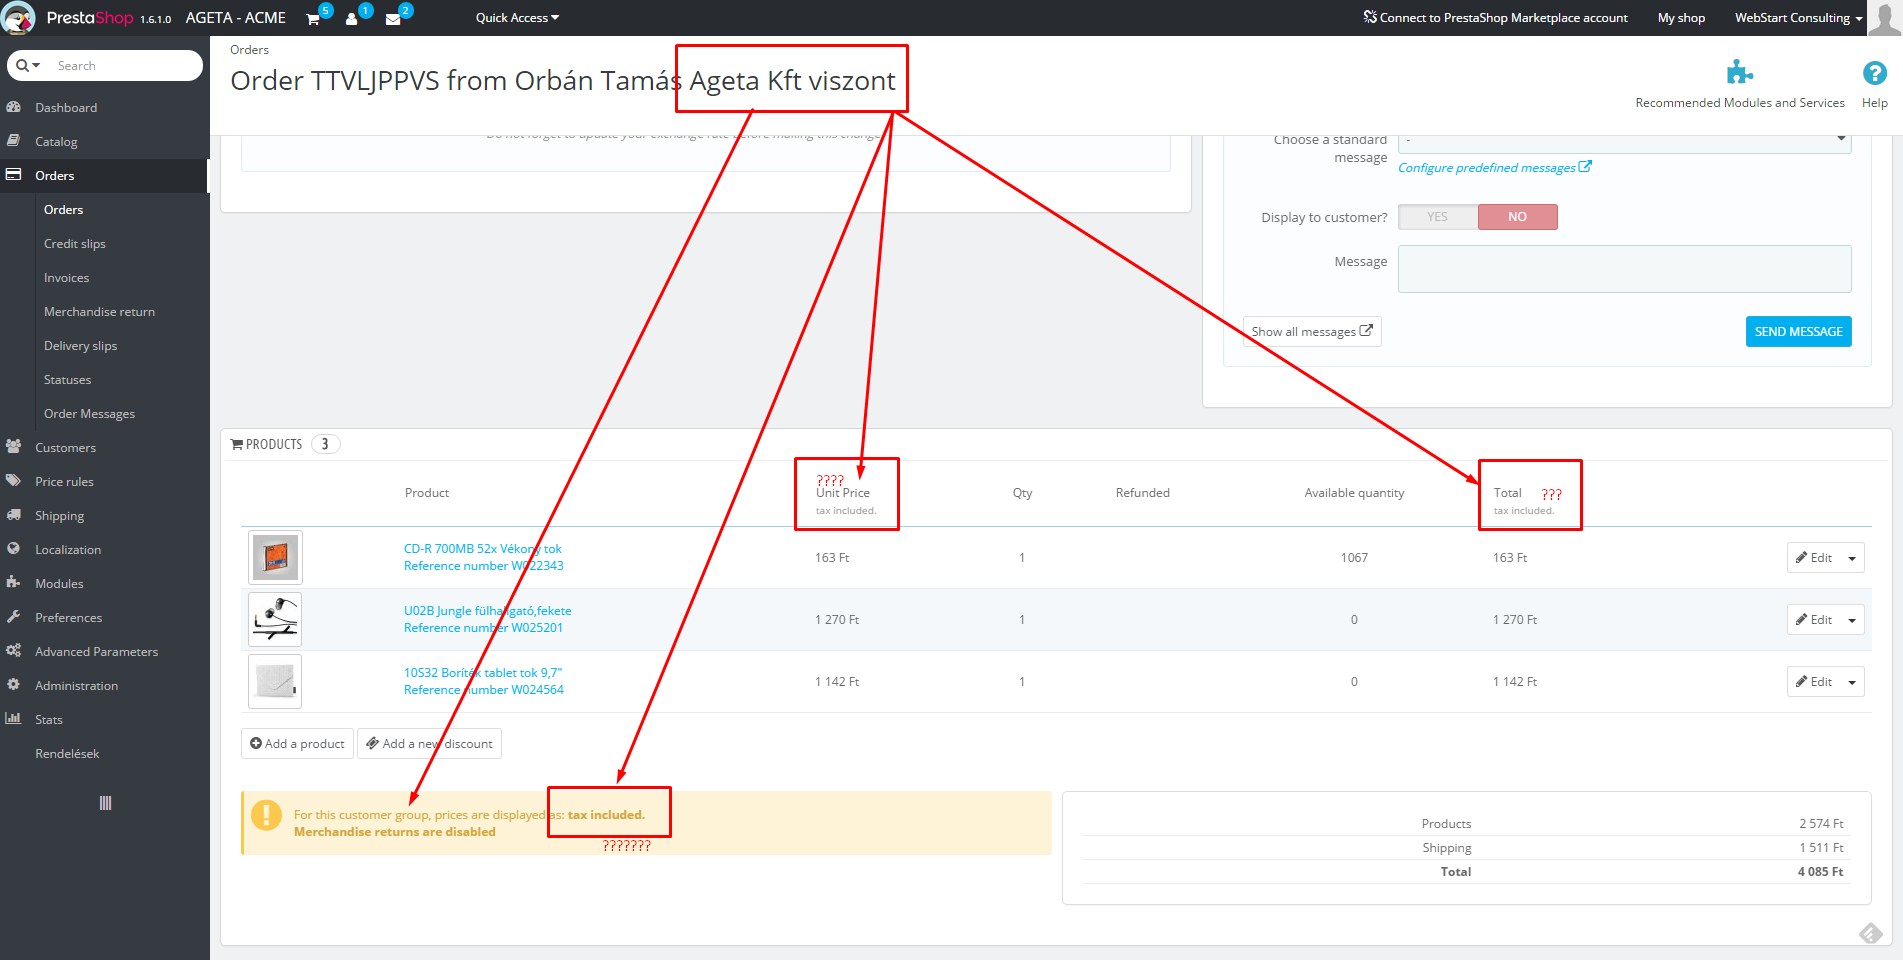Screen dimensions: 1903x960
Task: Edit the CD-R 700MB product row
Action: (1814, 558)
